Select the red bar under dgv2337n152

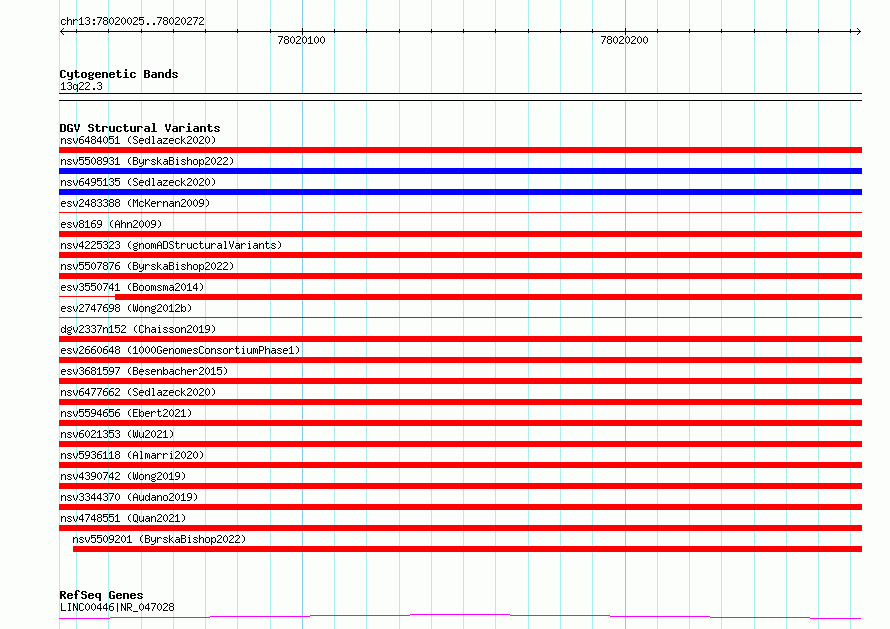(460, 339)
